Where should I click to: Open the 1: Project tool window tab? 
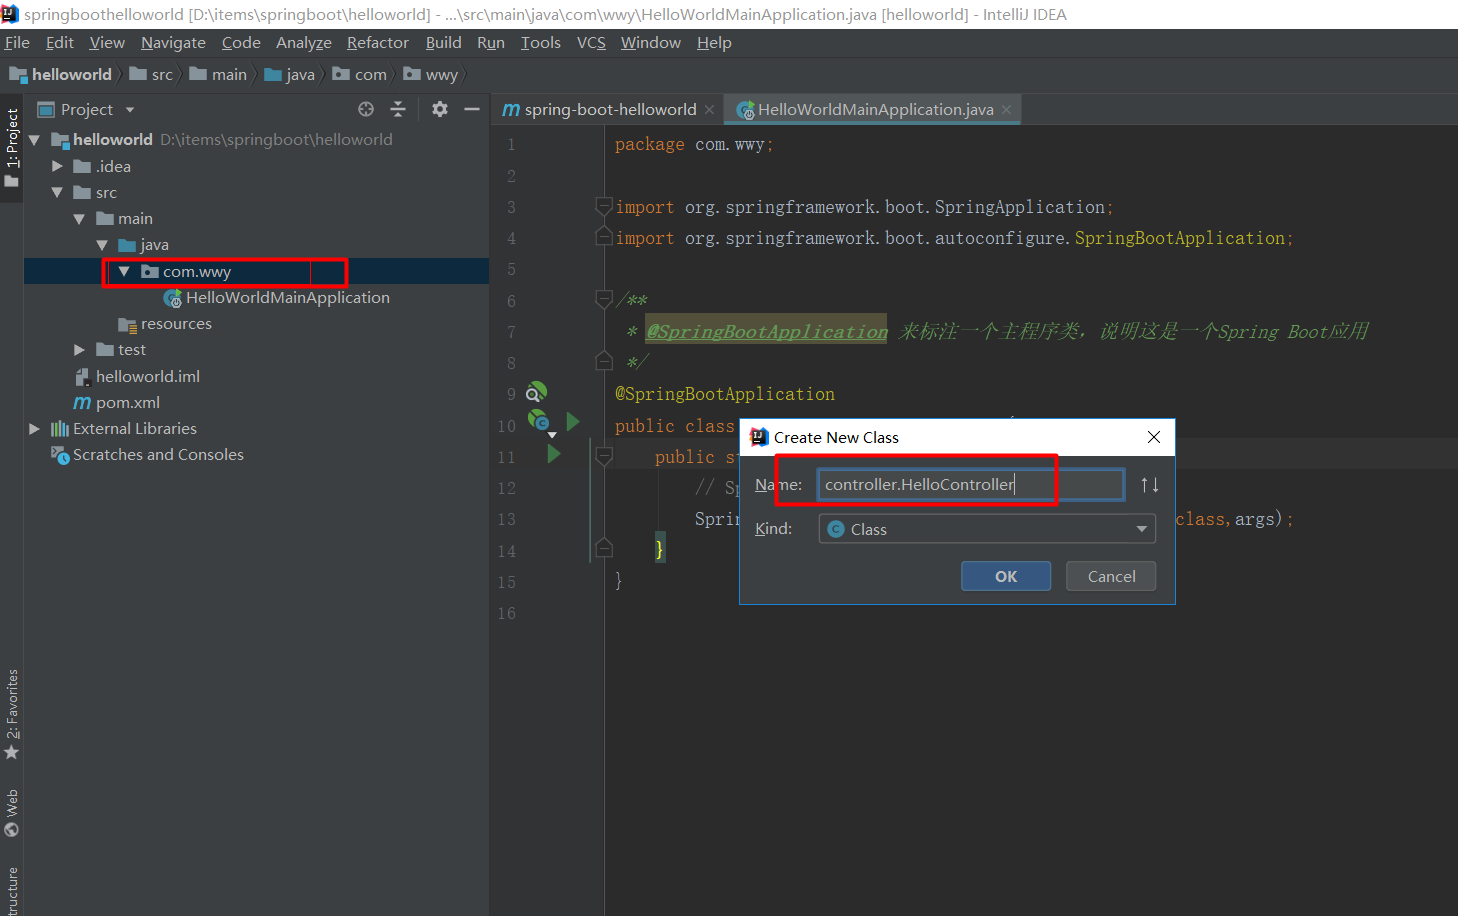(x=12, y=148)
